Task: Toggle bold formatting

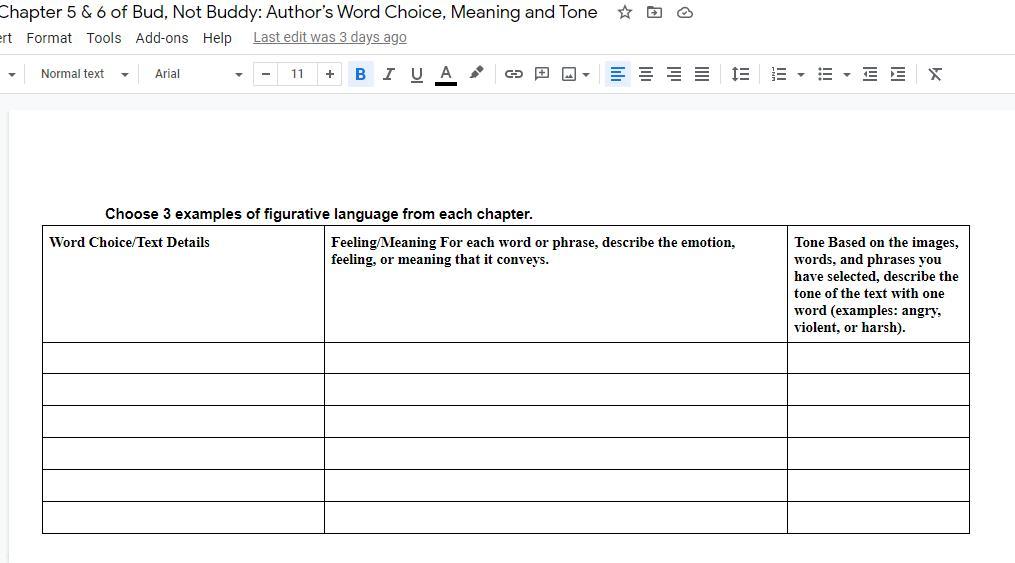Action: tap(360, 74)
